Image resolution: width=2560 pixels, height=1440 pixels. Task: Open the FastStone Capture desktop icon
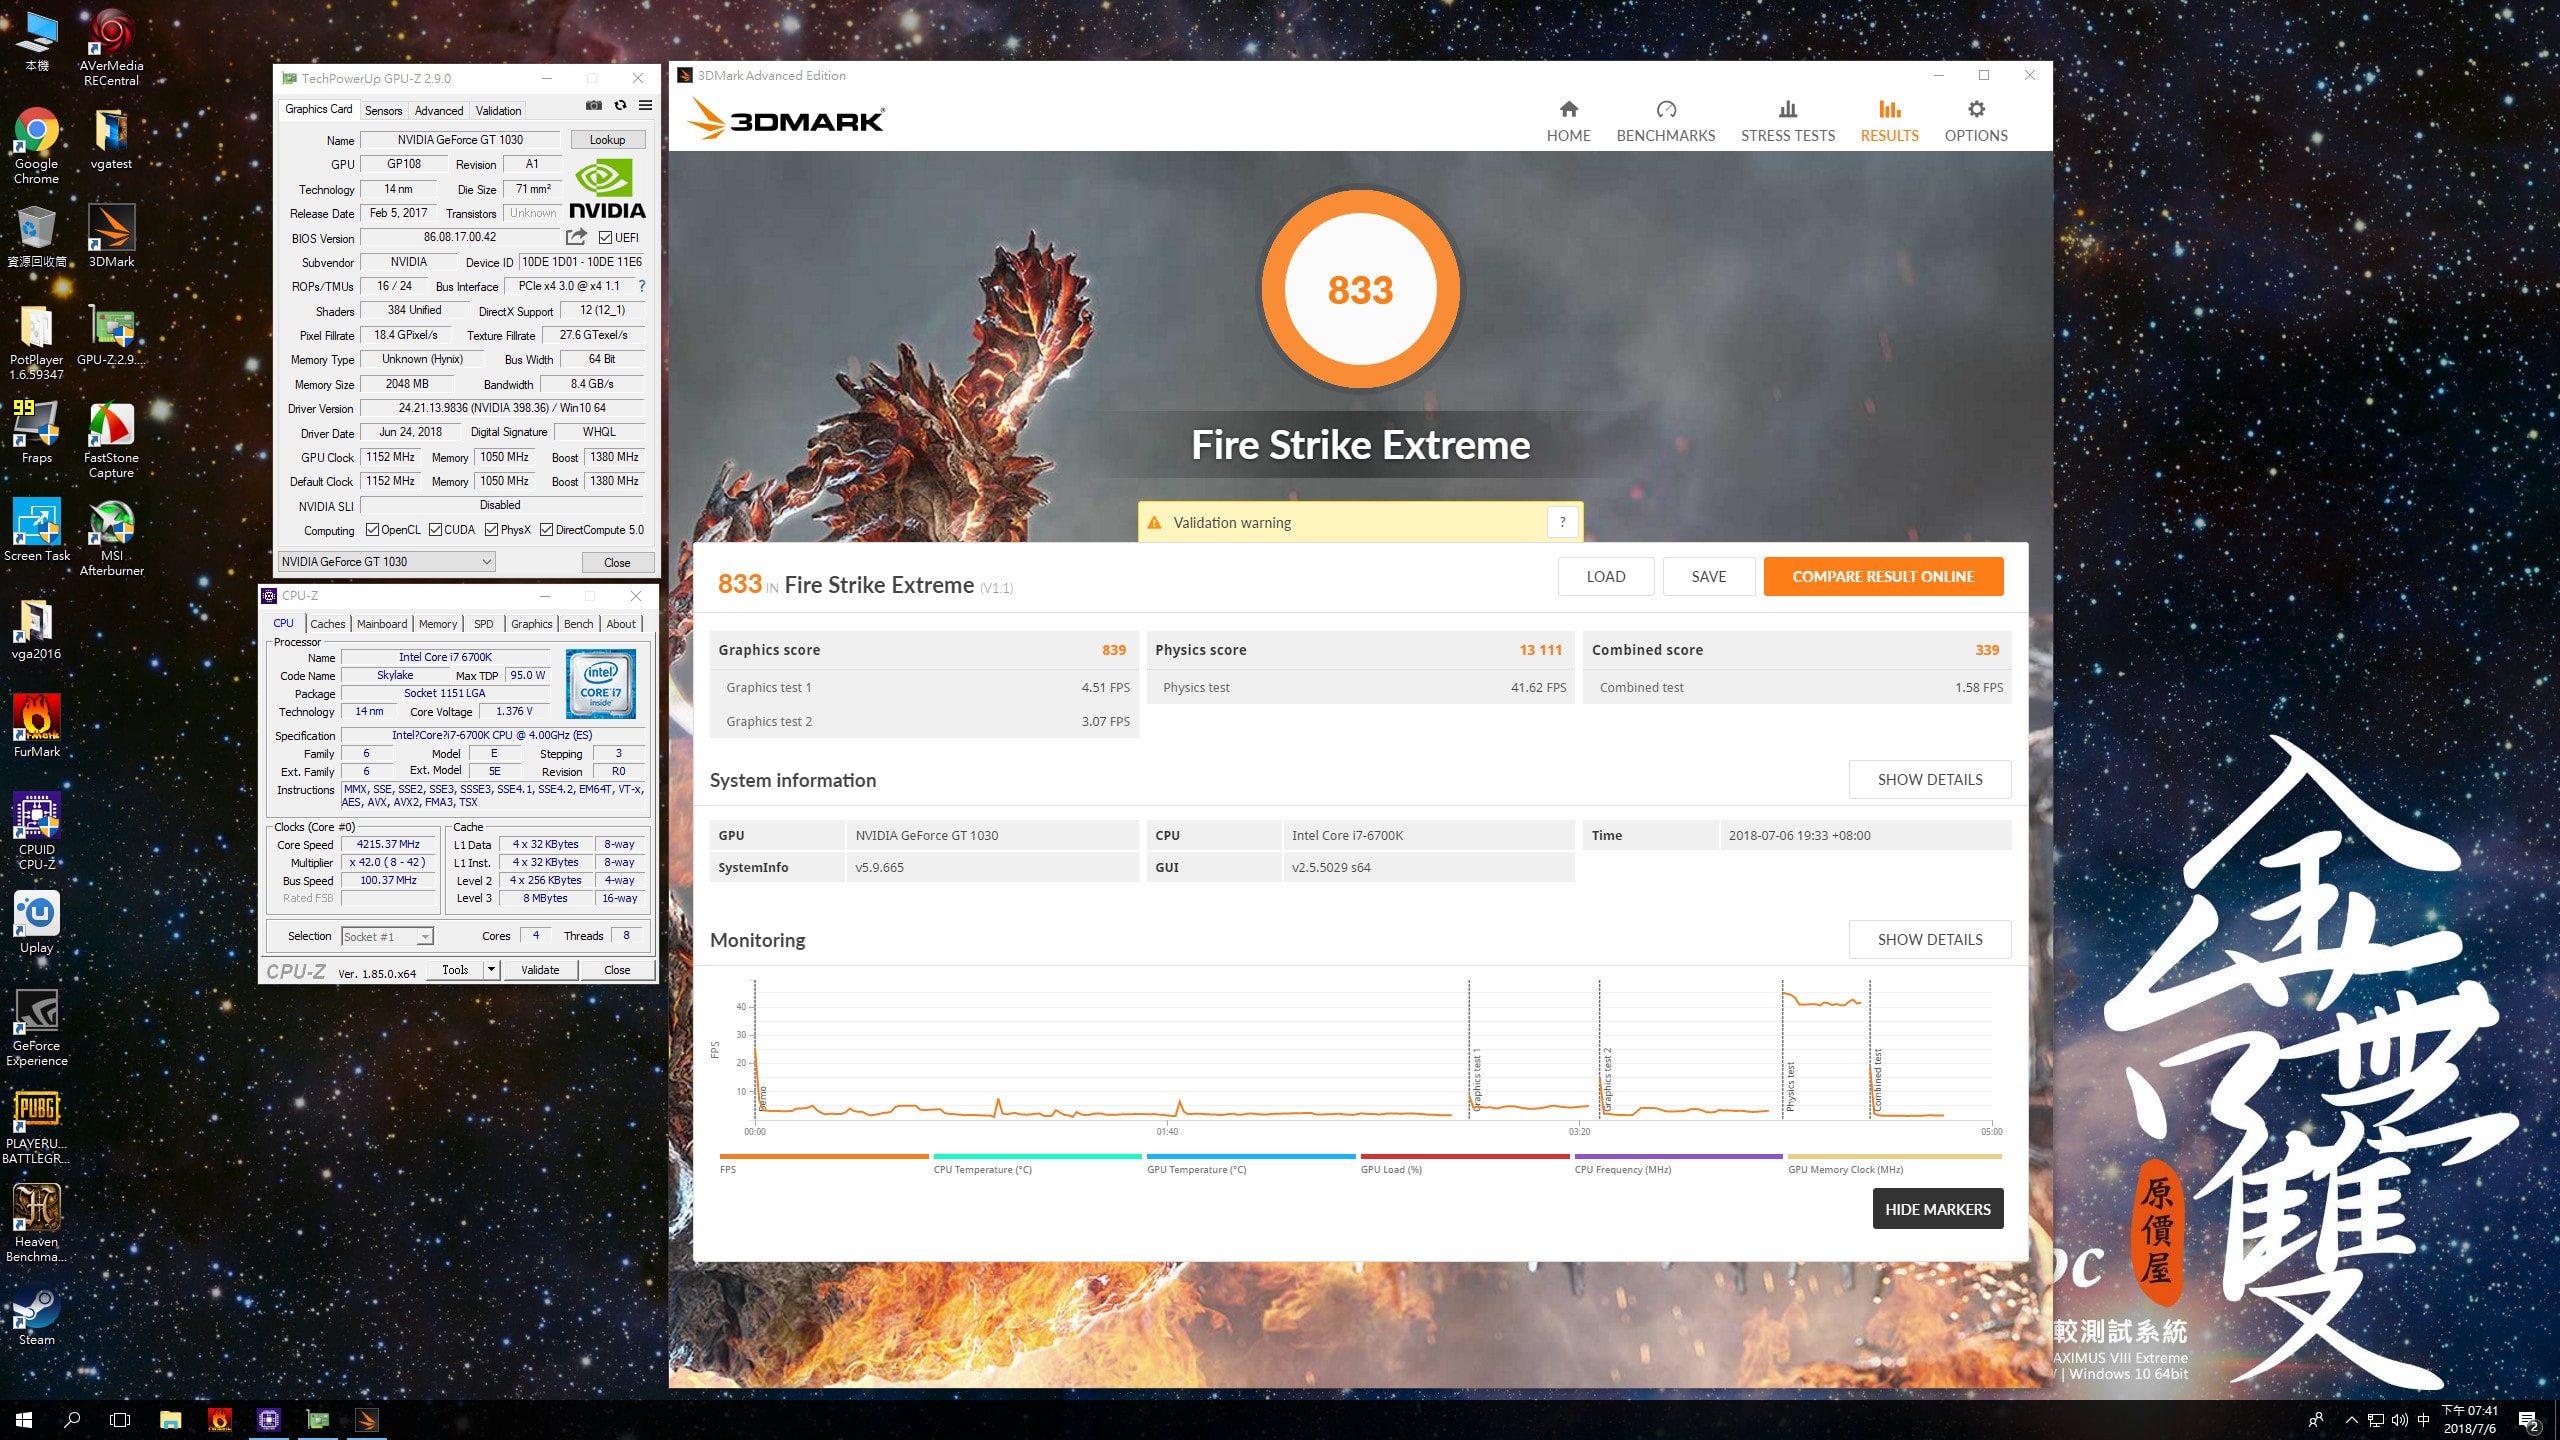coord(111,441)
